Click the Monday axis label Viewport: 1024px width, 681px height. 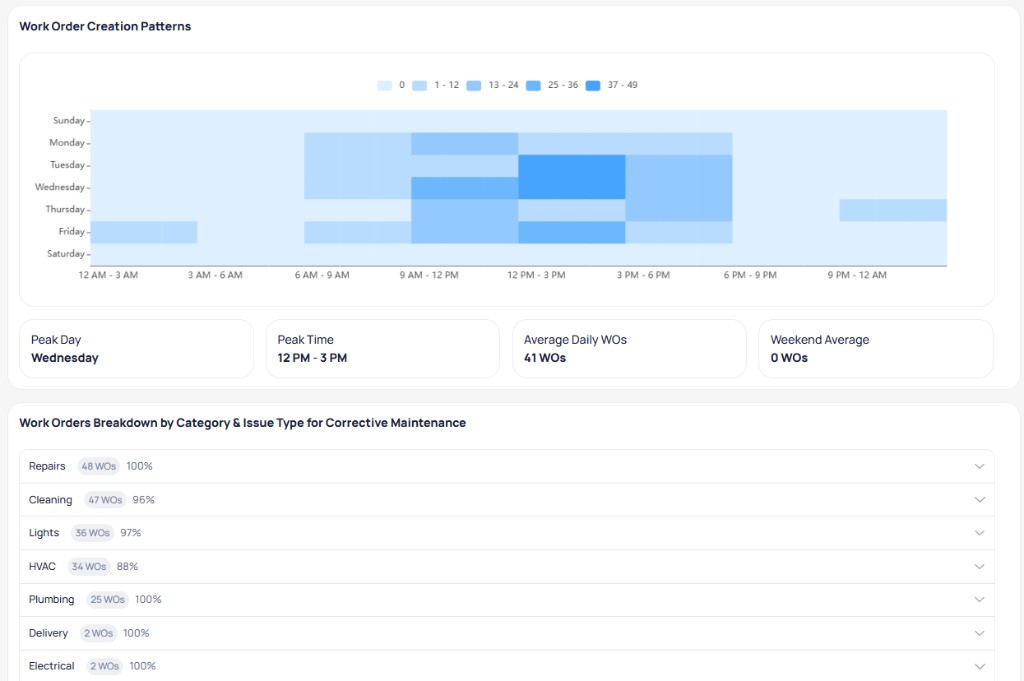pyautogui.click(x=67, y=142)
